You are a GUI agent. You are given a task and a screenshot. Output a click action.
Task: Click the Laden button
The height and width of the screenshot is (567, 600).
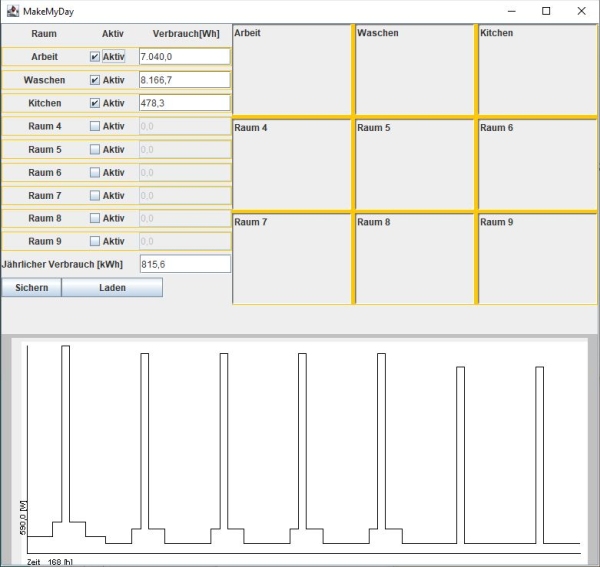coord(112,287)
